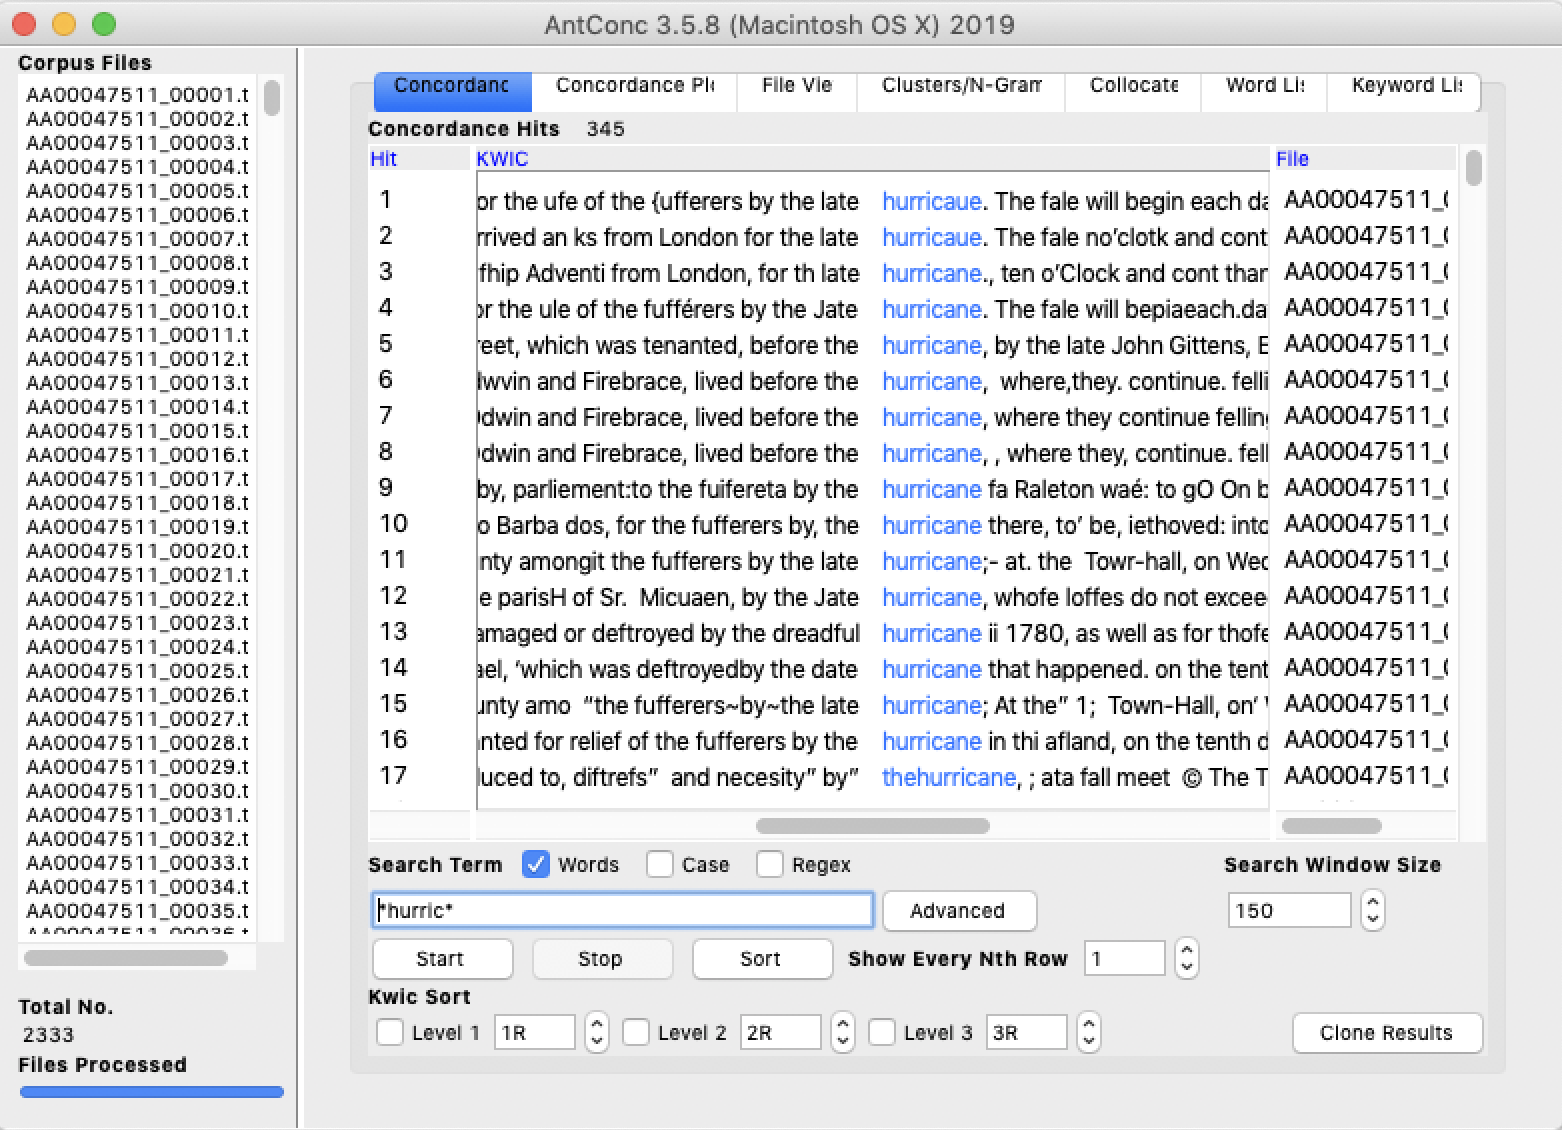The height and width of the screenshot is (1130, 1562).
Task: Click the Level 2 sort position stepper
Action: (843, 1032)
